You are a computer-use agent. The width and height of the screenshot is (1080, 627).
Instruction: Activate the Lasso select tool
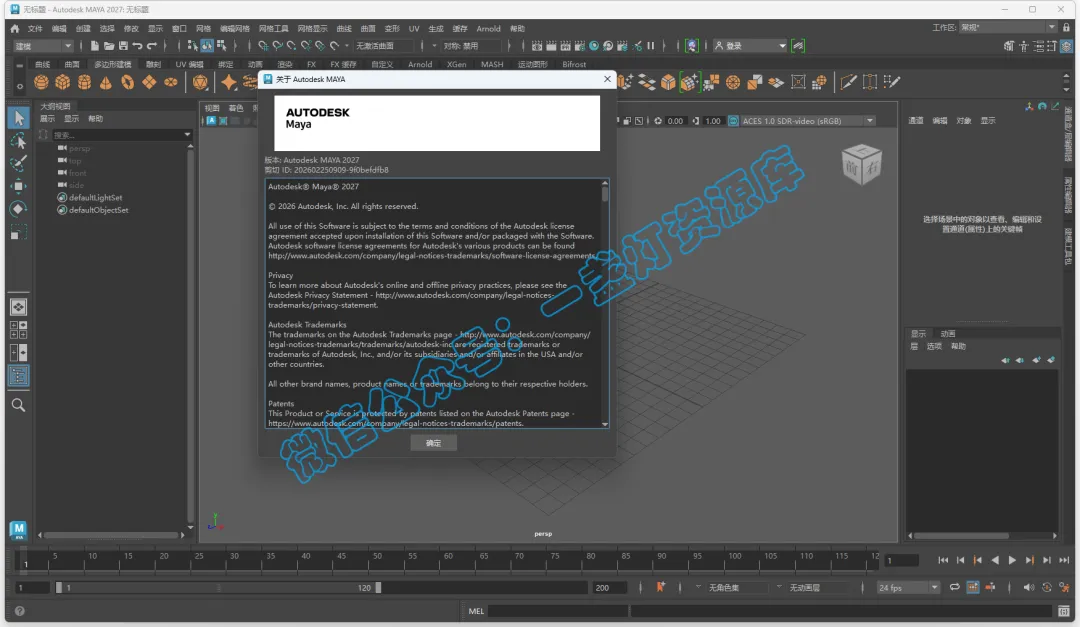(x=19, y=141)
